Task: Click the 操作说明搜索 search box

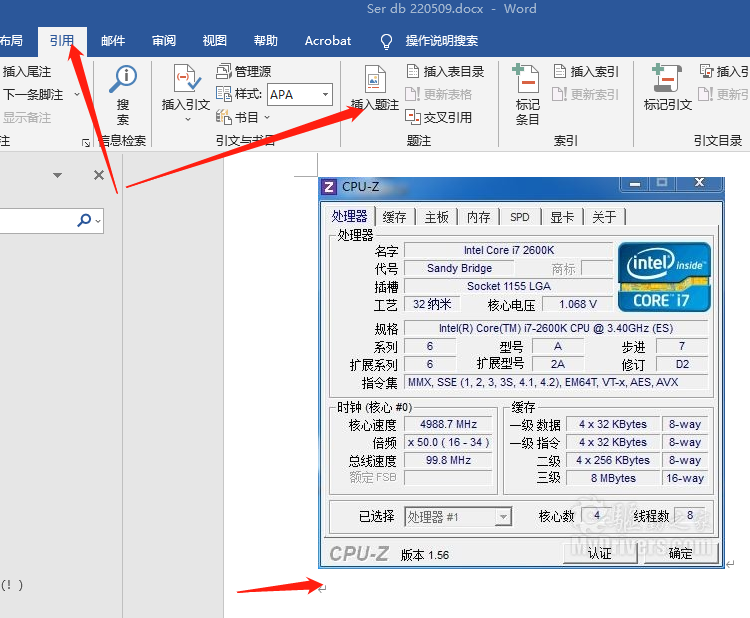Action: point(441,41)
